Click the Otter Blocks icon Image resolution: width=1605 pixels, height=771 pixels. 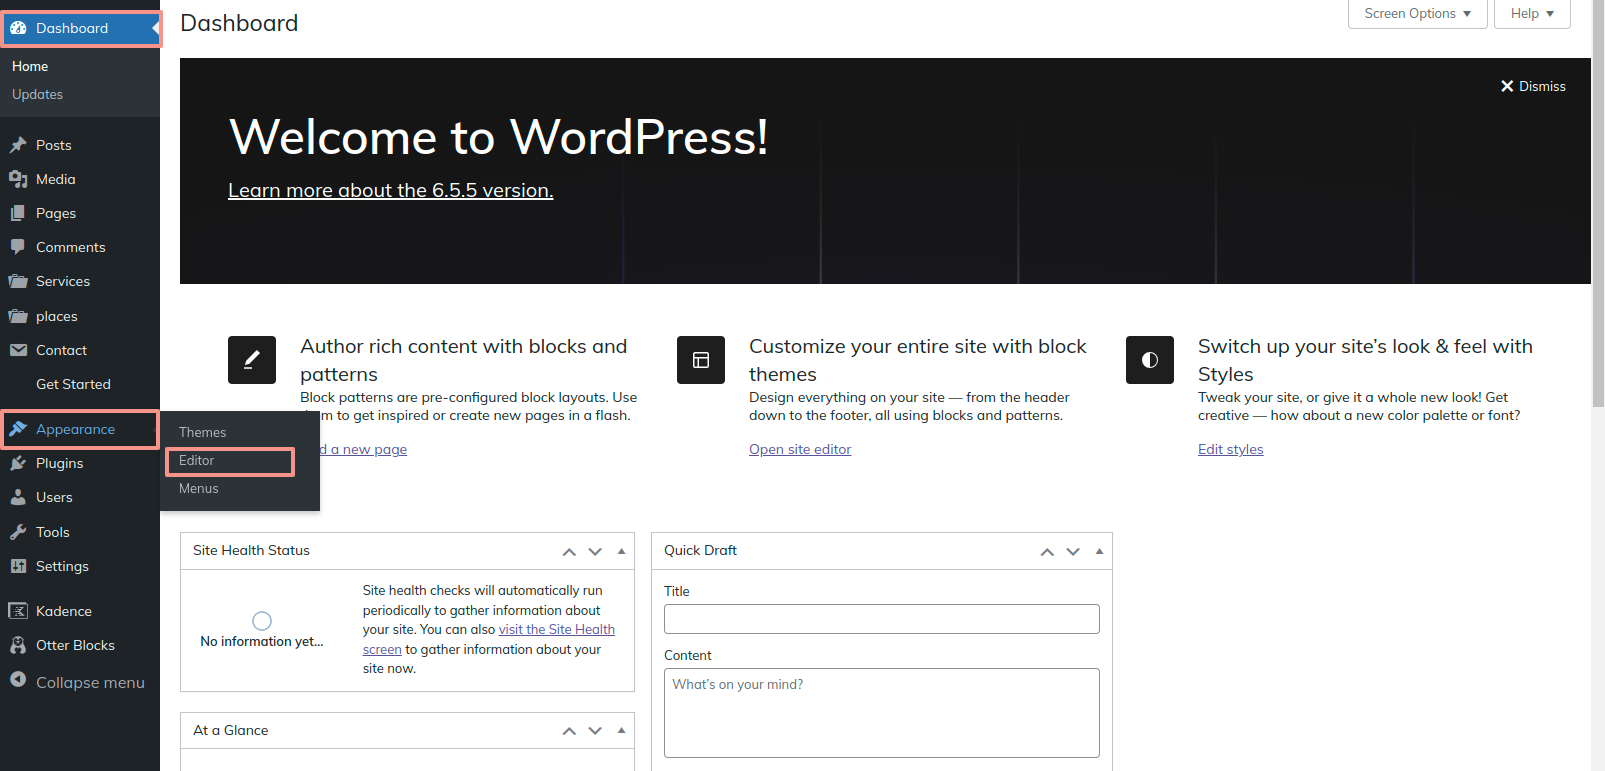pyautogui.click(x=18, y=645)
